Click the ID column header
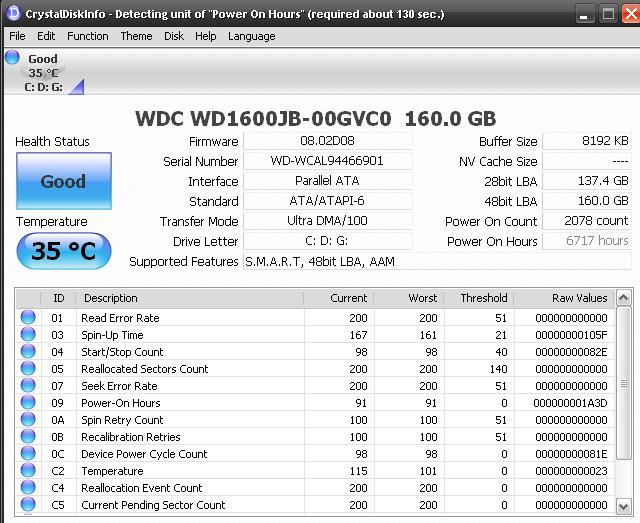This screenshot has height=523, width=640. point(58,298)
